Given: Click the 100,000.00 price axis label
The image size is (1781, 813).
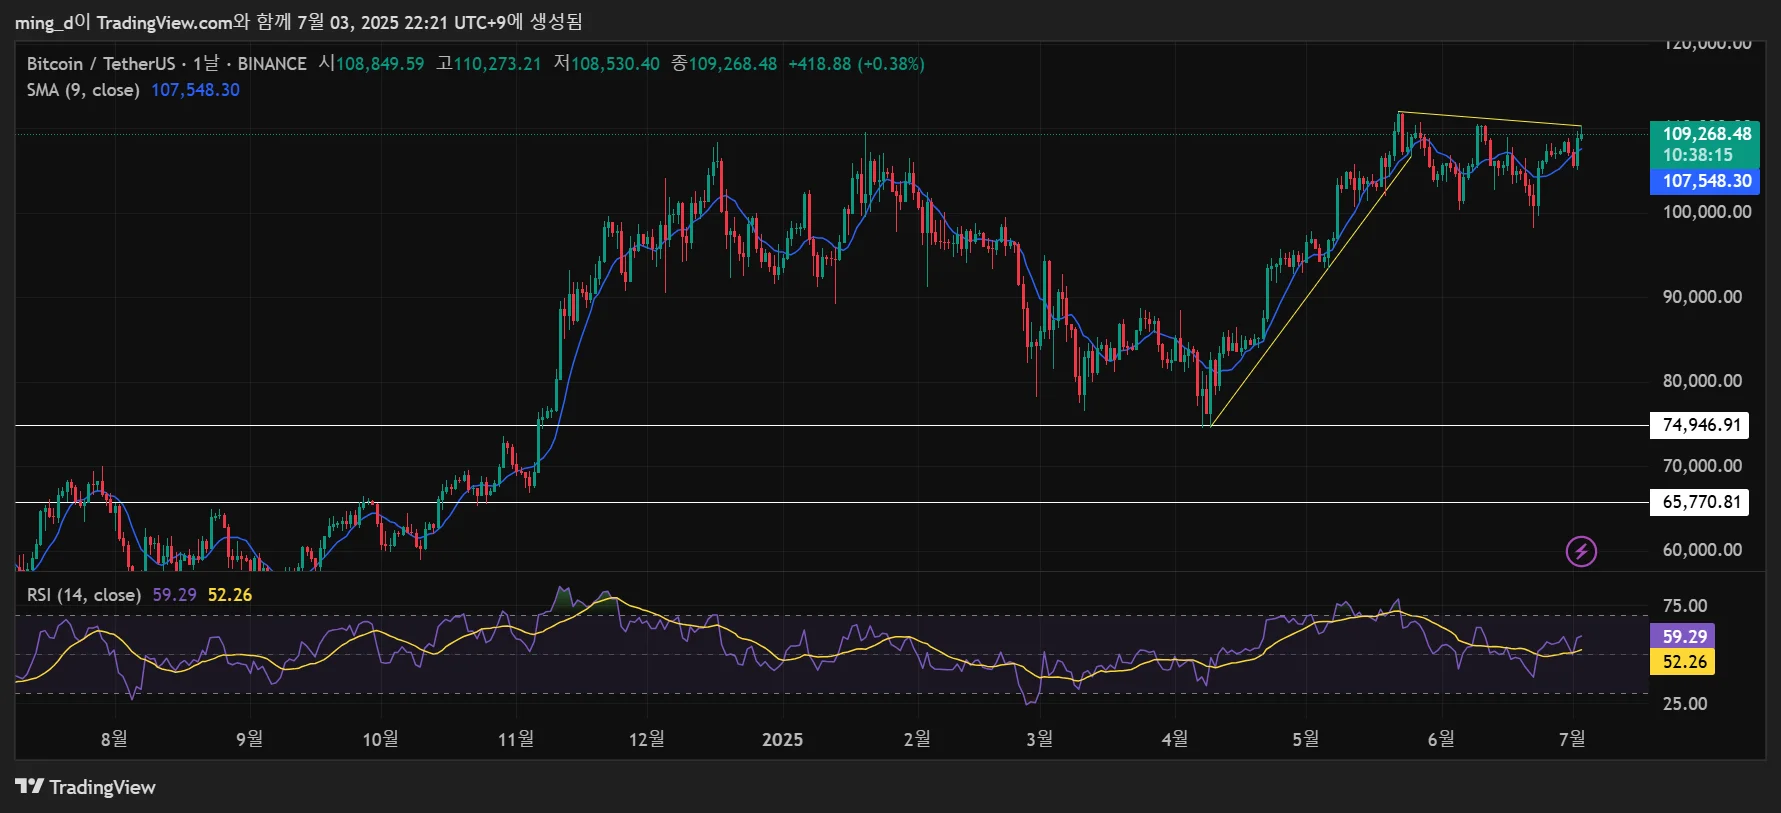Looking at the screenshot, I should (1706, 212).
